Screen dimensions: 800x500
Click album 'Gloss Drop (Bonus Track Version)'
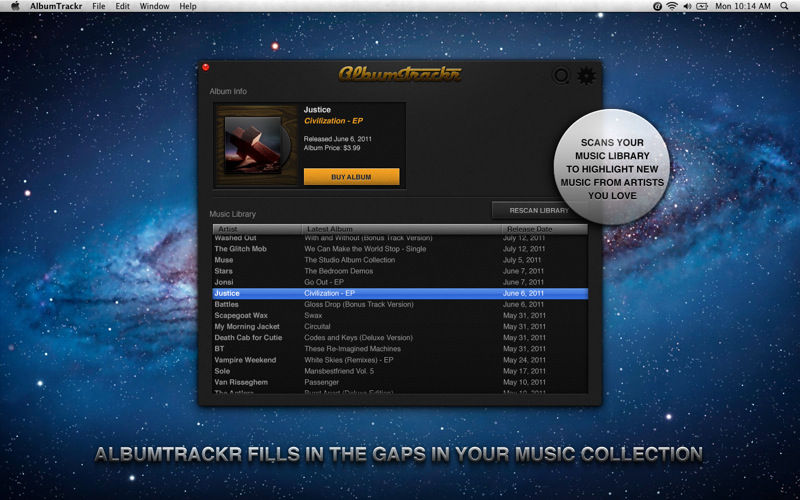[359, 305]
